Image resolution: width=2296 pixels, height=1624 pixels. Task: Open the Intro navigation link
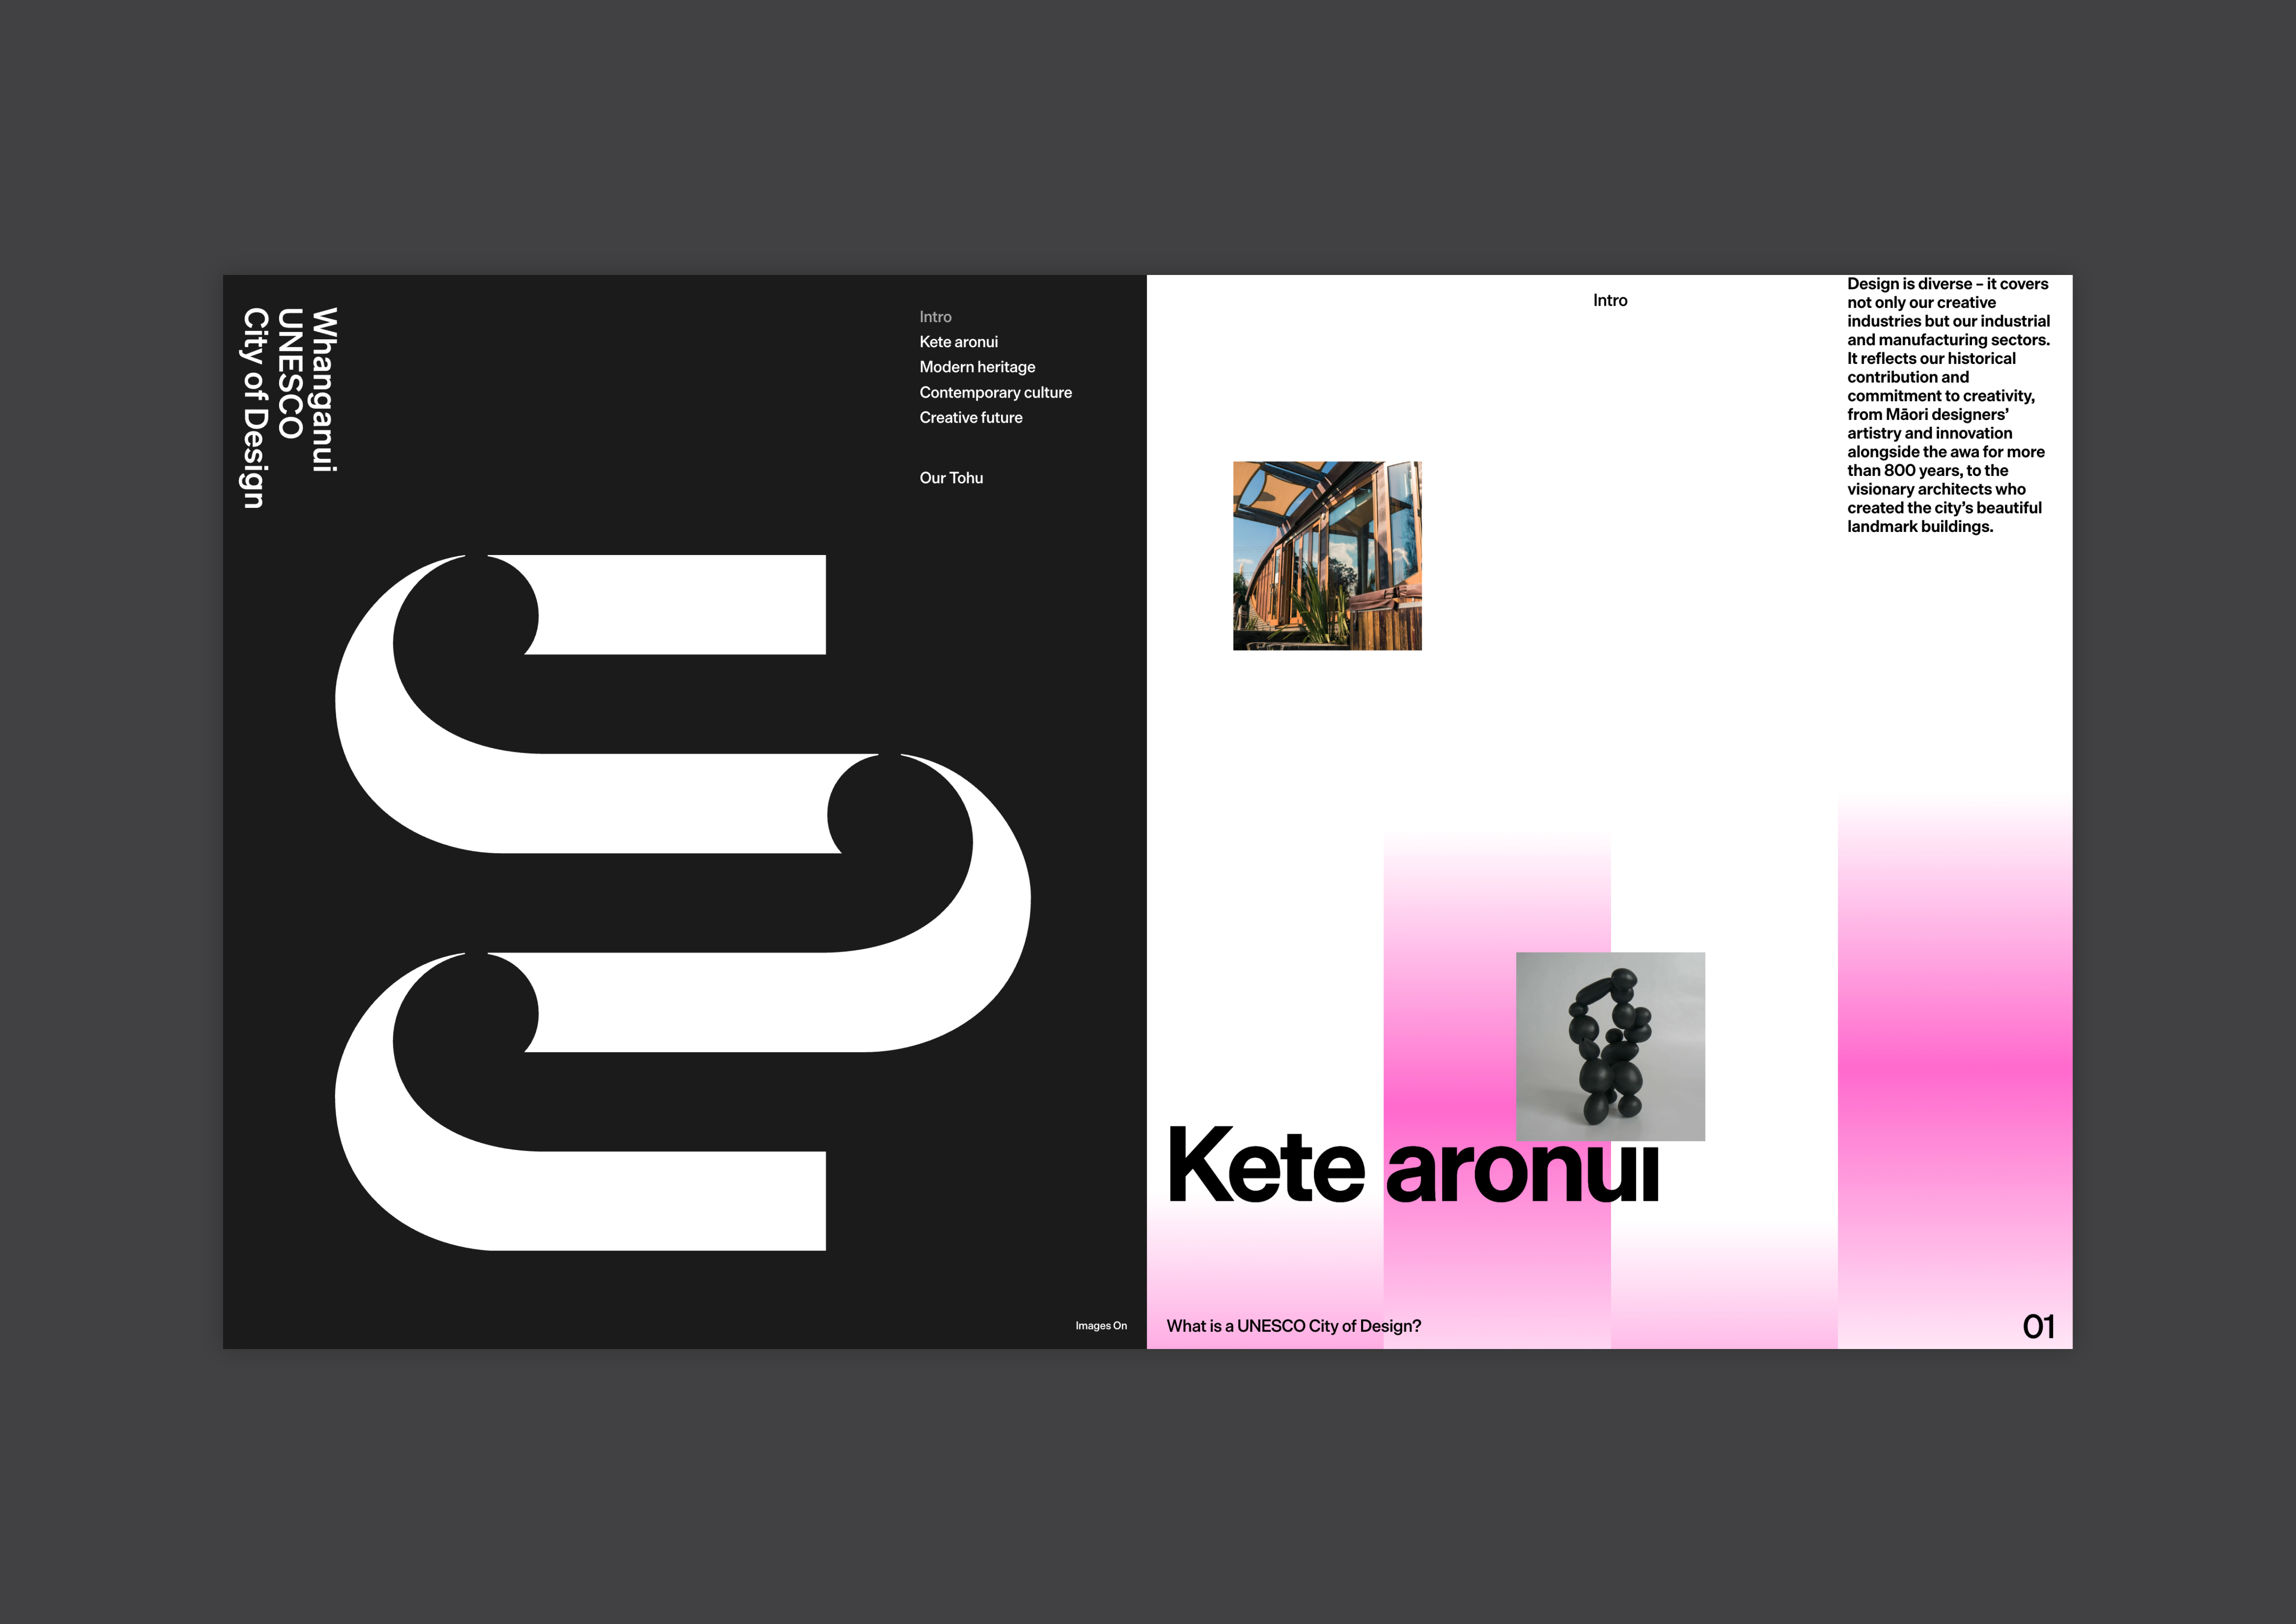click(x=935, y=317)
